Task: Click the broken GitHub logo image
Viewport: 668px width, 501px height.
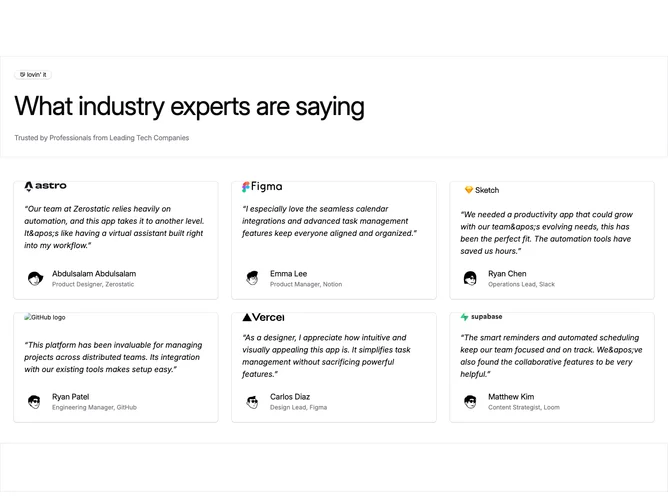Action: (45, 317)
